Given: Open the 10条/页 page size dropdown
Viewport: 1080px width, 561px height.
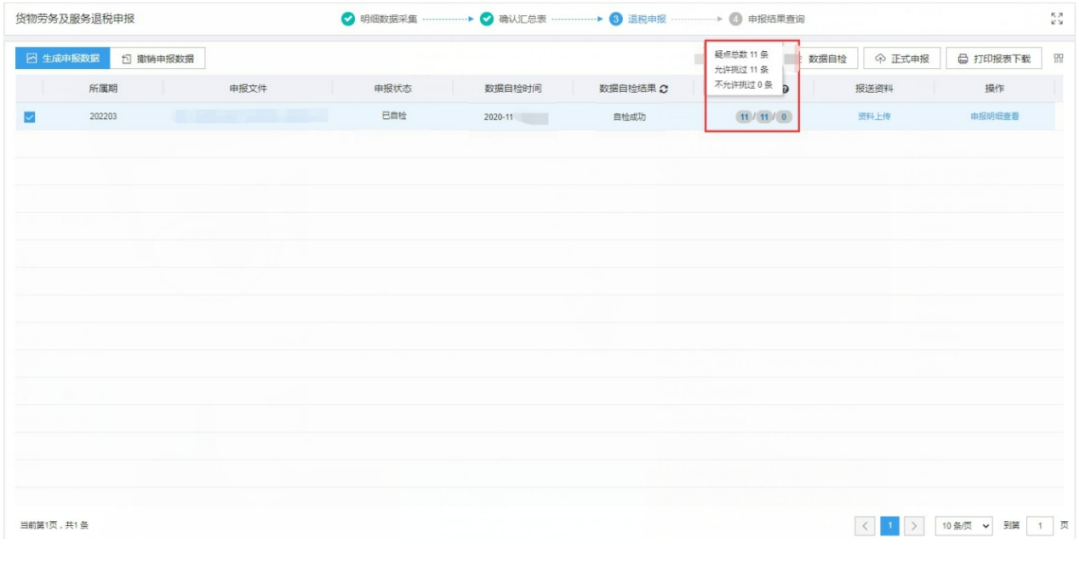Looking at the screenshot, I should pos(964,525).
